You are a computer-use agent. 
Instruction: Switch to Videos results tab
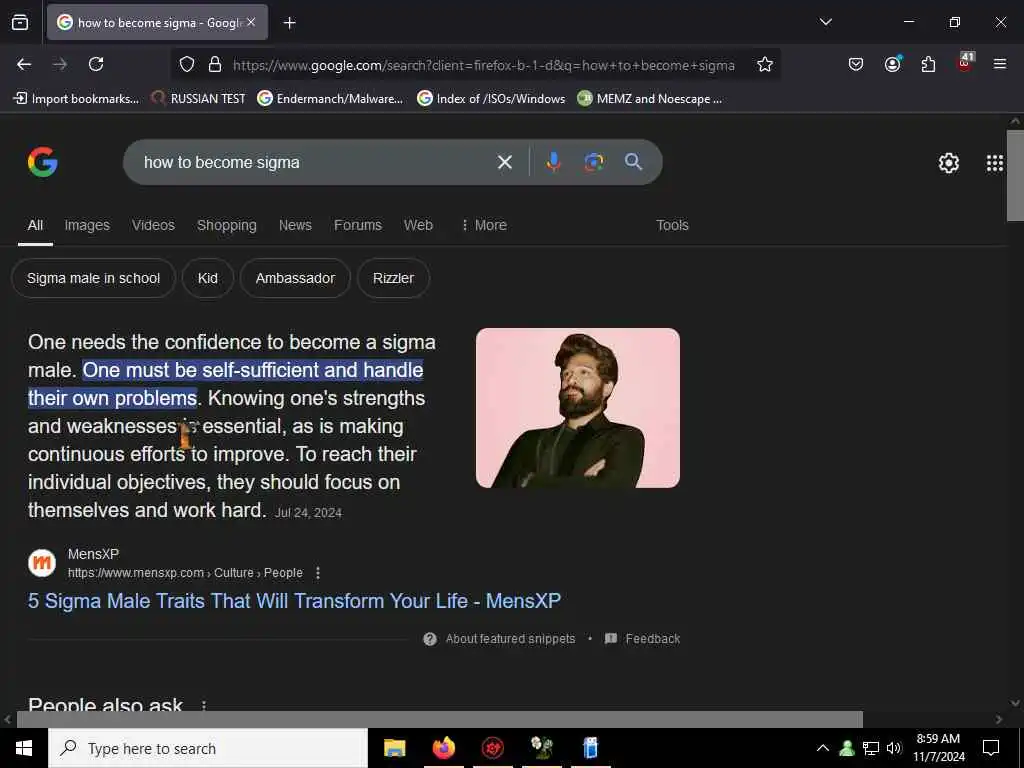tap(153, 225)
